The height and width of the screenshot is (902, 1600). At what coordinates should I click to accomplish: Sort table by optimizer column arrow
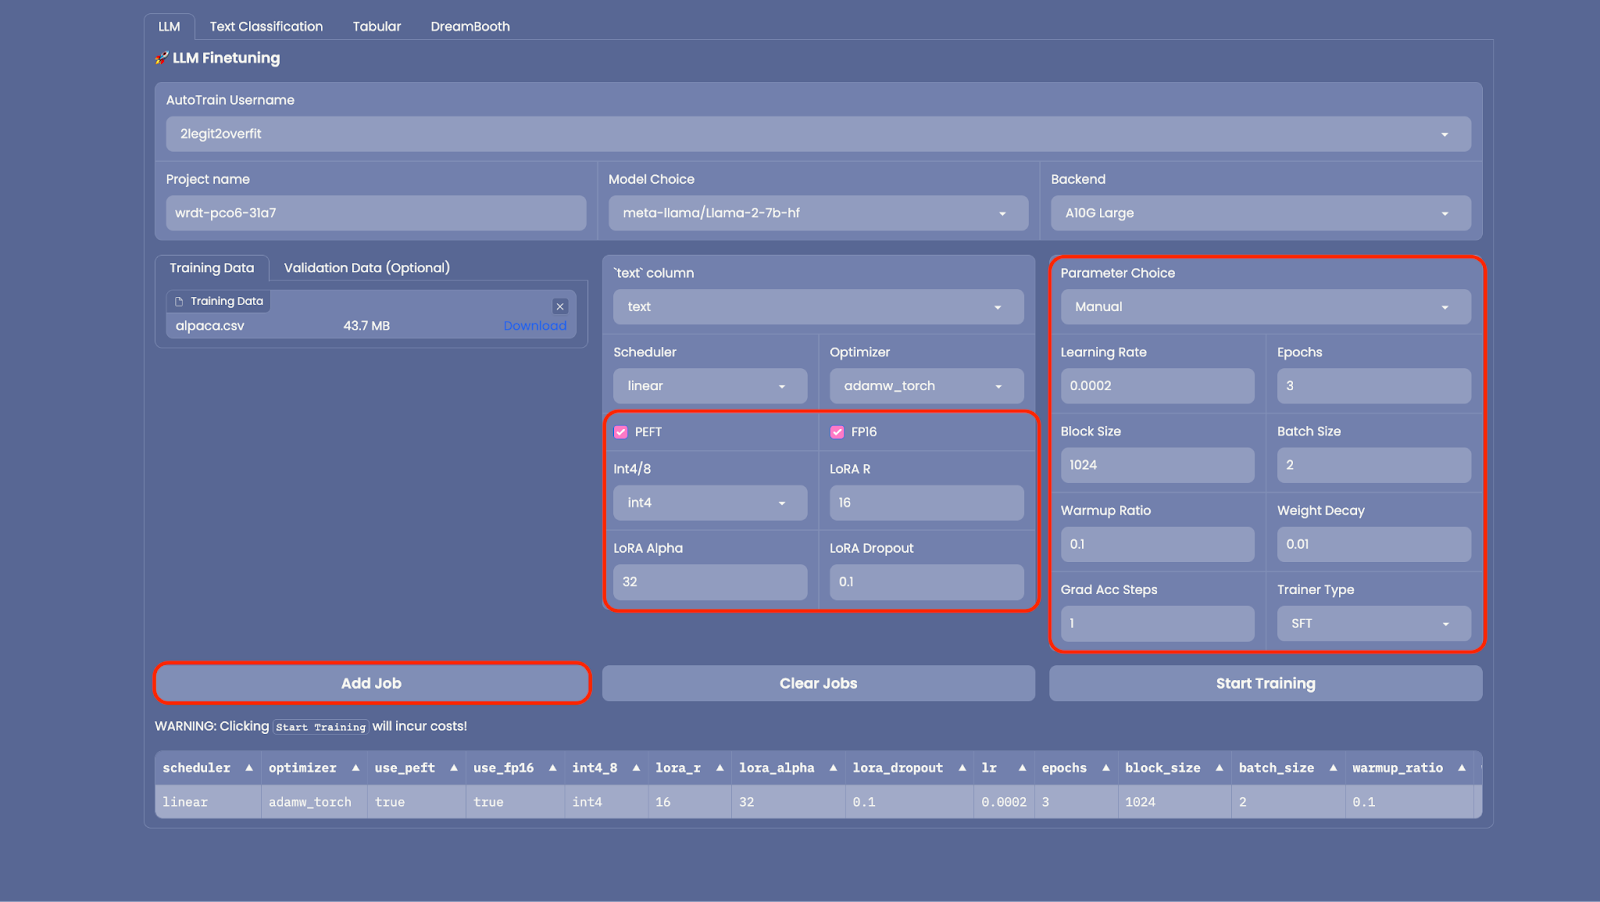(x=355, y=768)
